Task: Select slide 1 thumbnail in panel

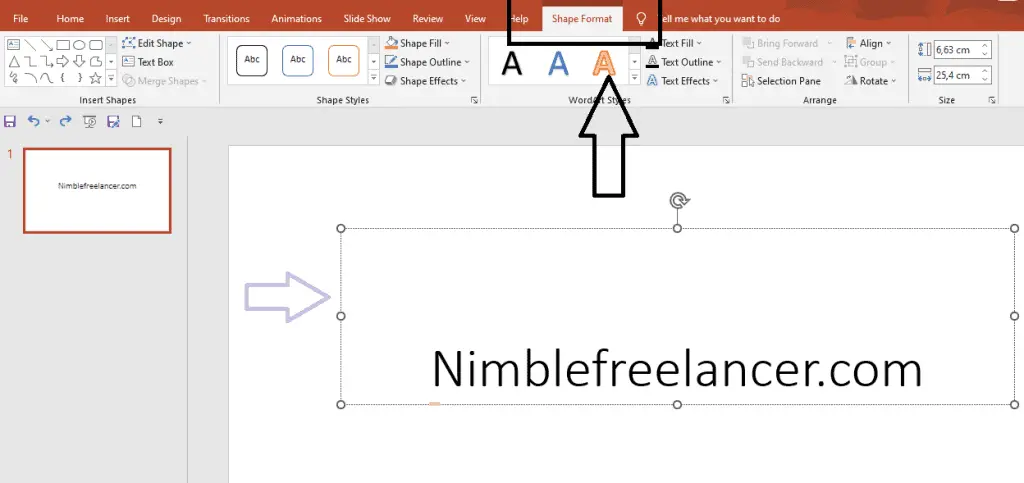Action: (x=97, y=190)
